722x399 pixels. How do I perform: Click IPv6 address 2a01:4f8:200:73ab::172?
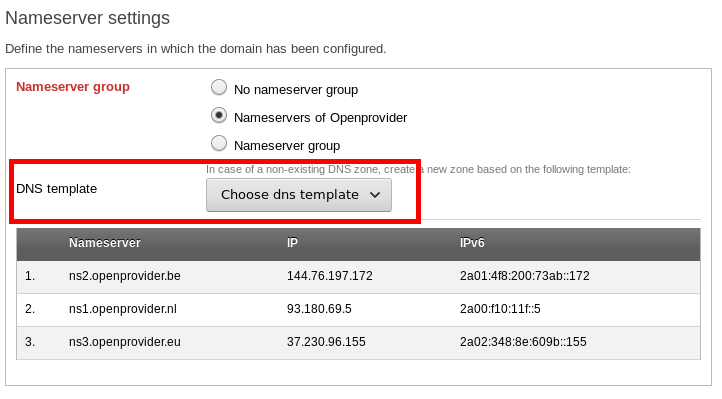click(x=524, y=276)
